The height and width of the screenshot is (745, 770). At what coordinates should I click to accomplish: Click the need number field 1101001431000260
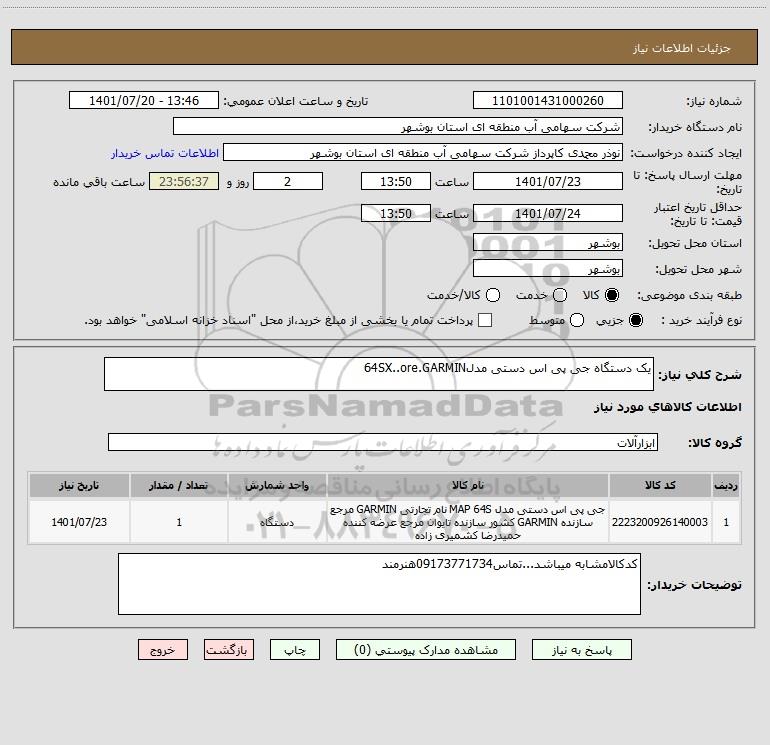click(x=548, y=101)
